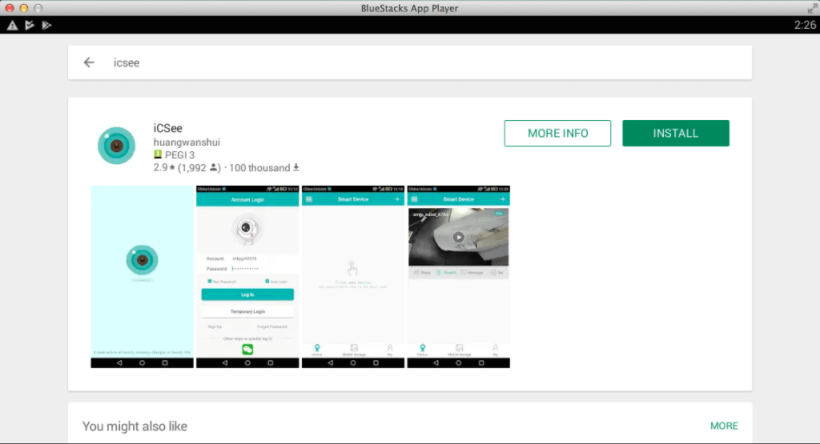Toggle fullscreen using the title bar arrows

[x=812, y=8]
